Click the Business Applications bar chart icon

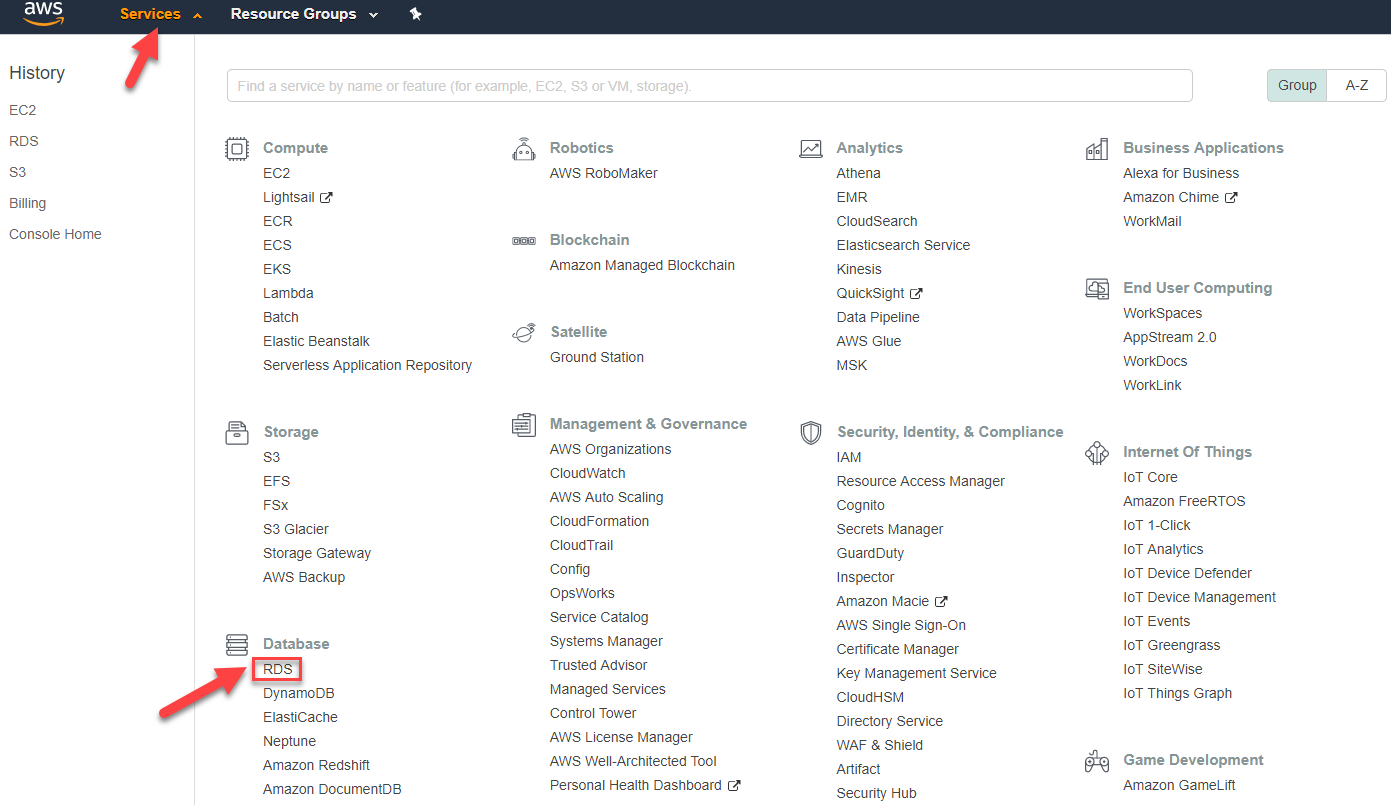(x=1097, y=149)
